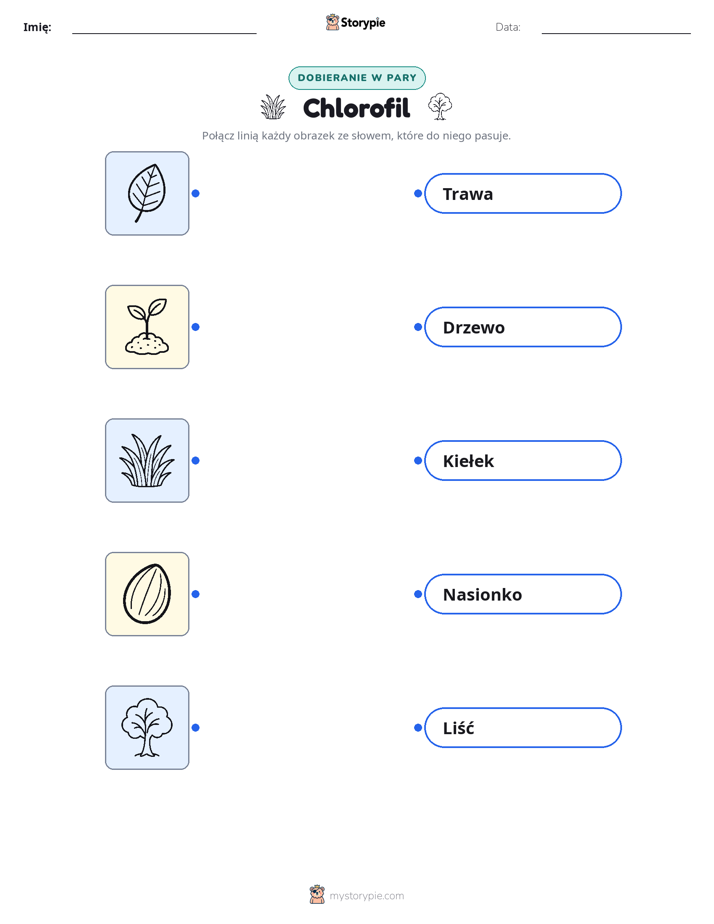The image size is (714, 924).
Task: Select the sprout seedling picture card
Action: [x=147, y=327]
